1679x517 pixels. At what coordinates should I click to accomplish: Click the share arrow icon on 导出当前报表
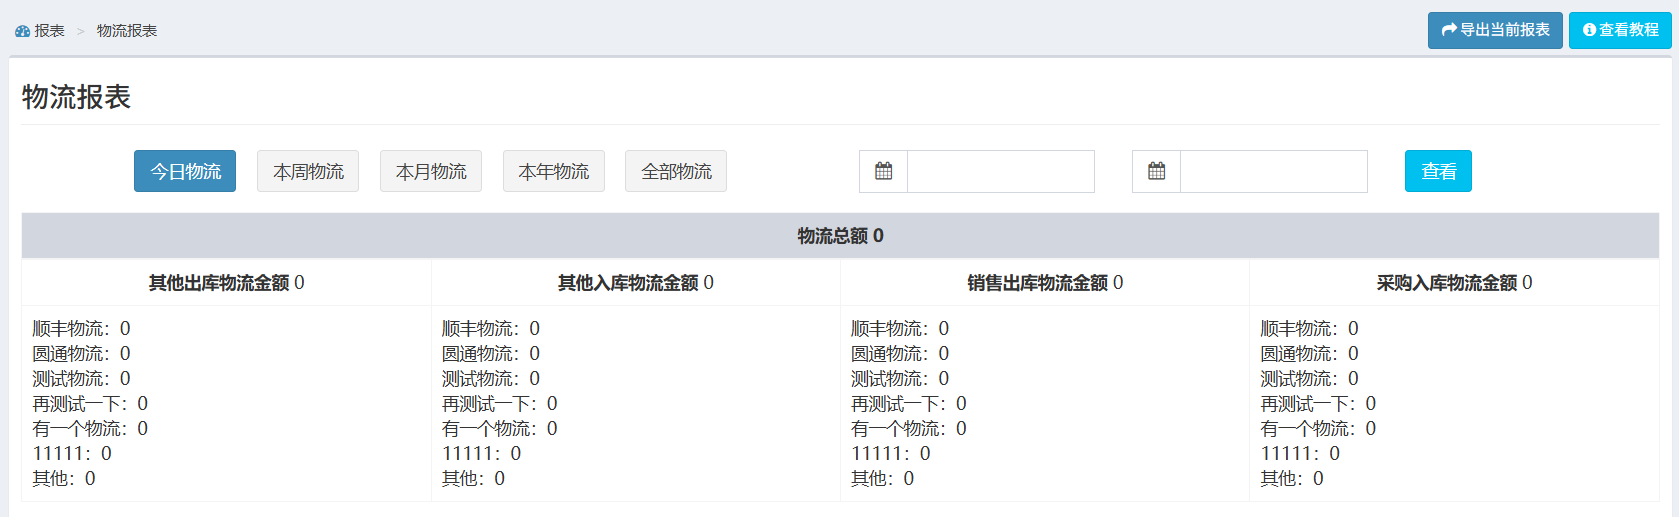(1448, 30)
